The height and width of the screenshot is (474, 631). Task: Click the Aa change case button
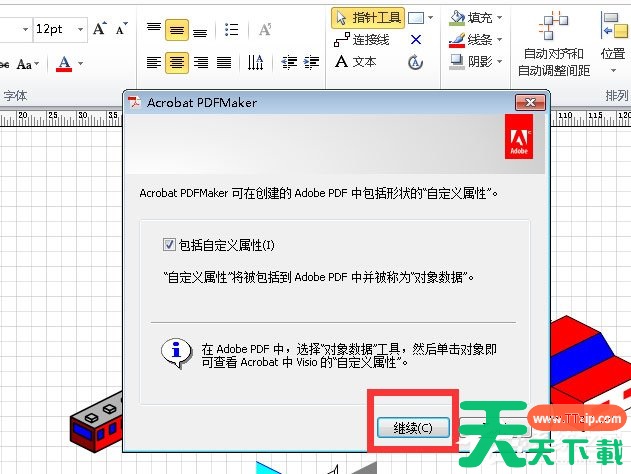click(x=27, y=64)
